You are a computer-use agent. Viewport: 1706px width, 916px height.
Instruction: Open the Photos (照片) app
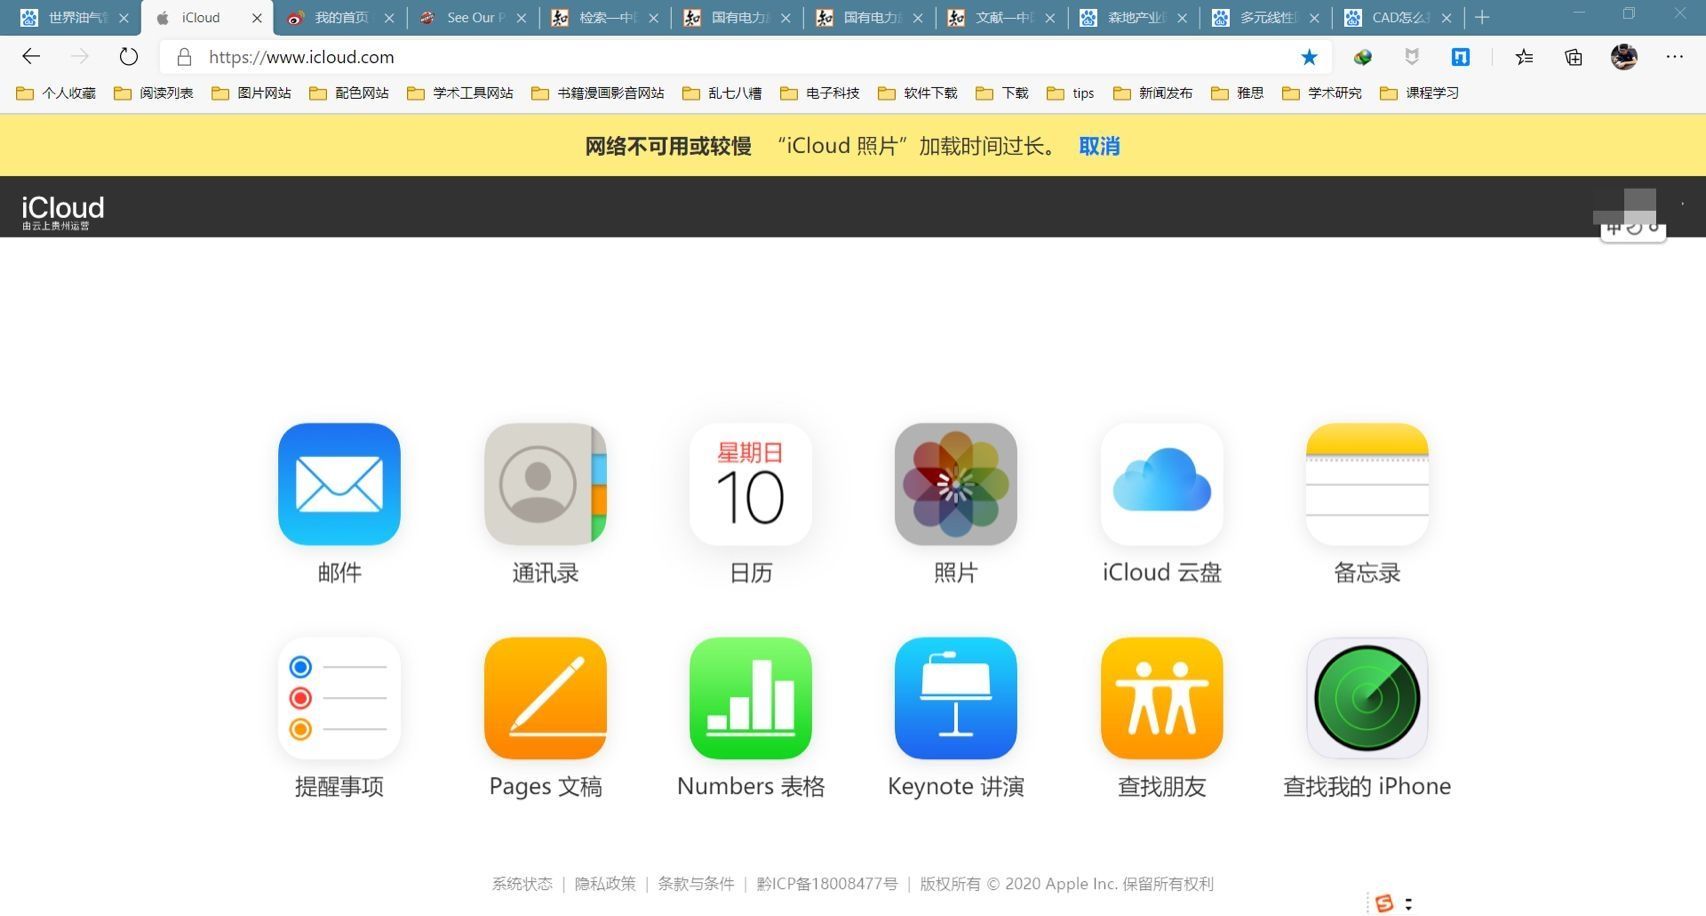956,484
